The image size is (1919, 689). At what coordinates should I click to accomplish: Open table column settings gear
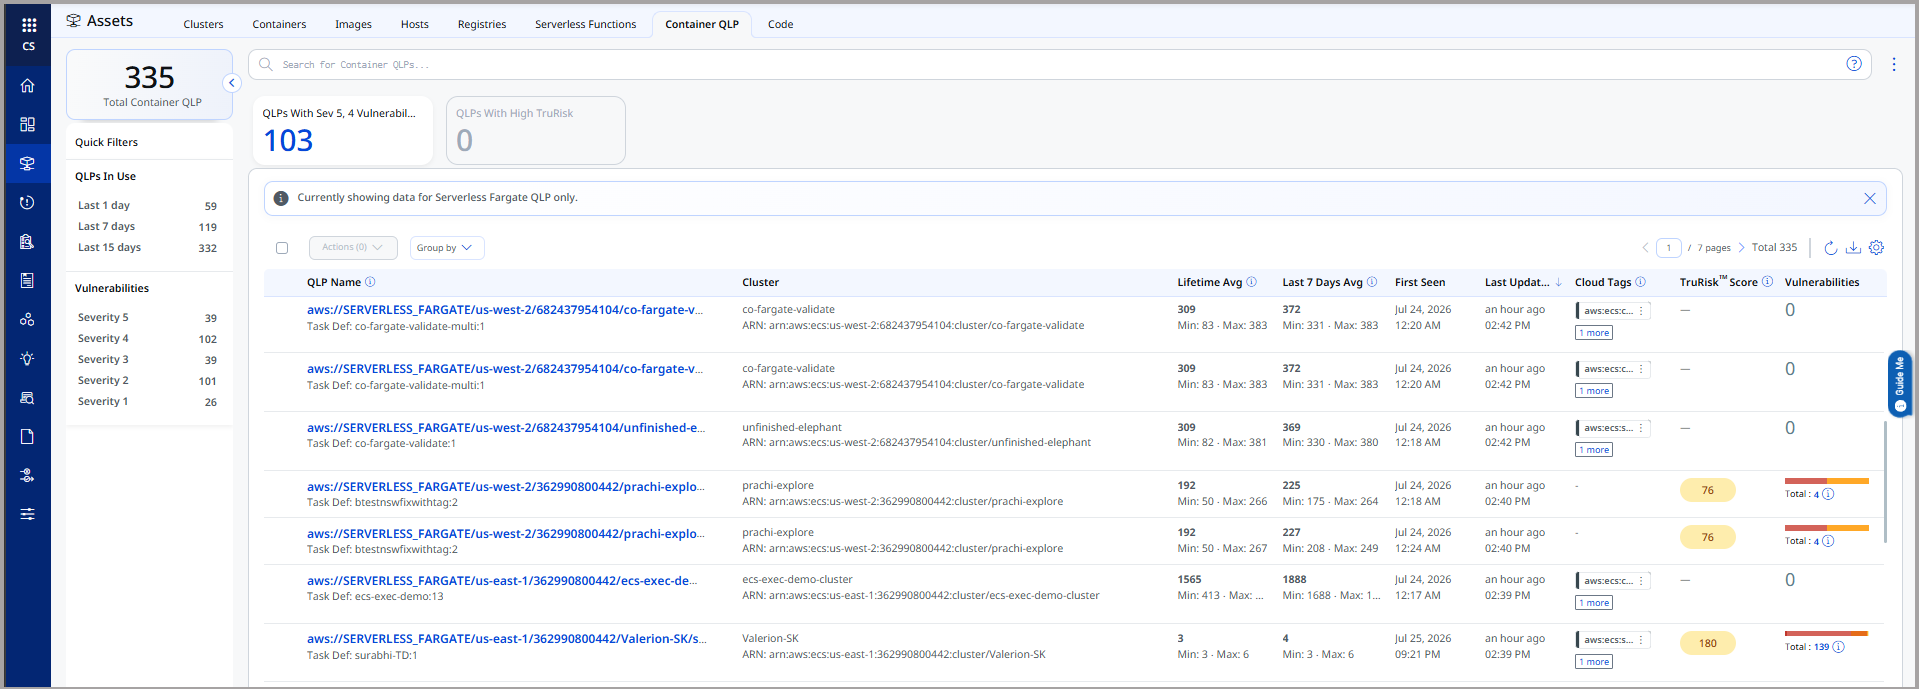[1877, 248]
